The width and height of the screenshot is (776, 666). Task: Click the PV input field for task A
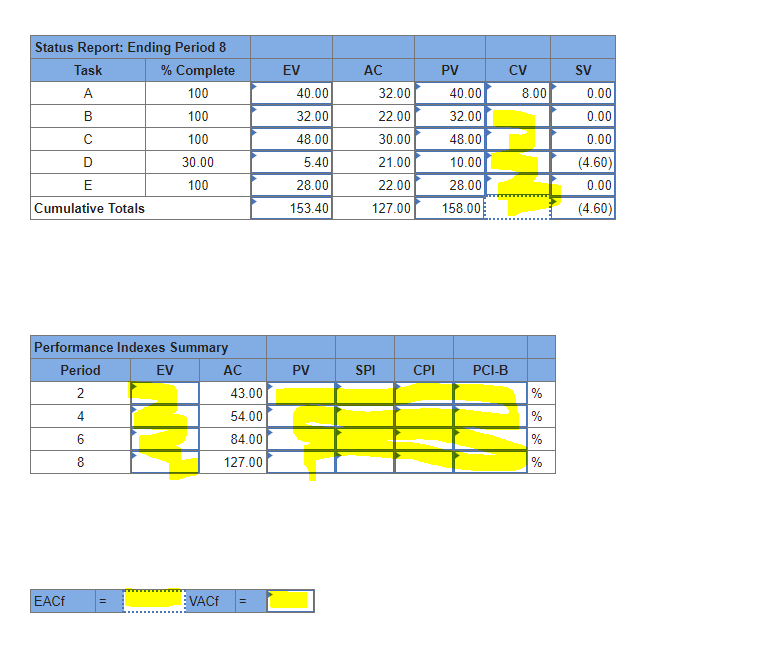[450, 93]
